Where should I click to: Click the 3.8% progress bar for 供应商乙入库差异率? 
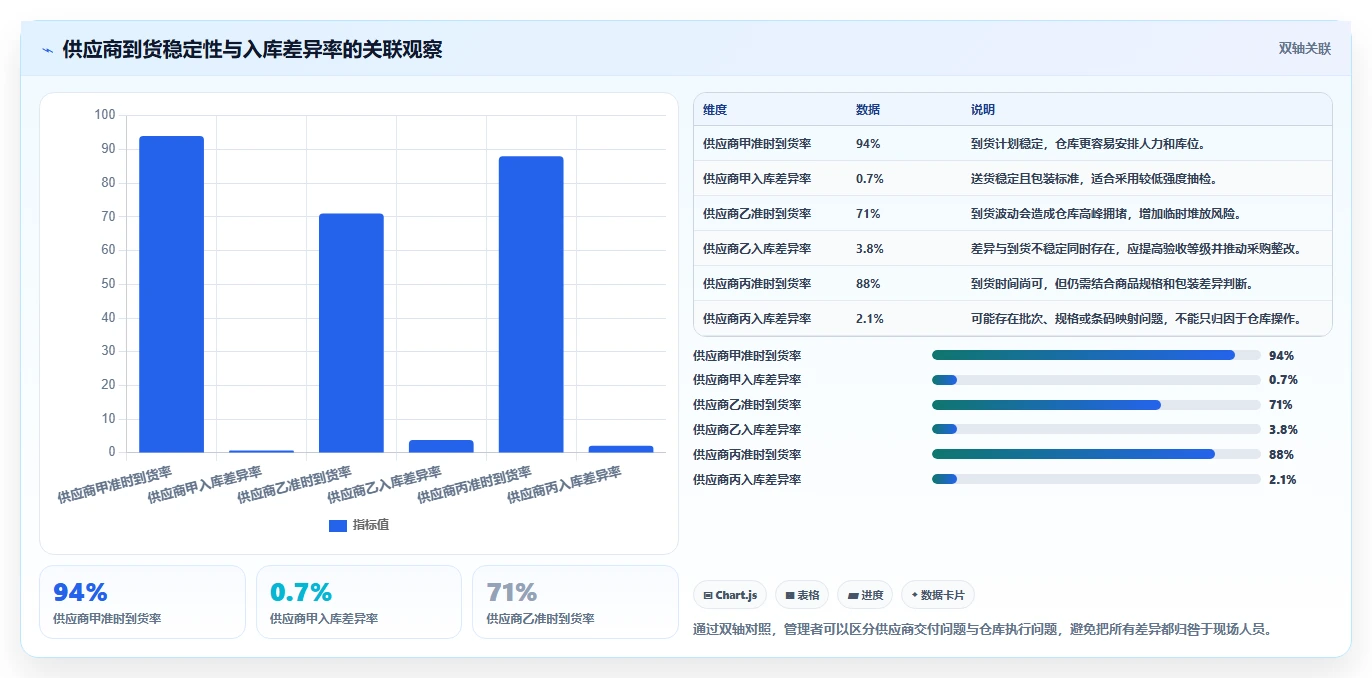coord(1096,430)
